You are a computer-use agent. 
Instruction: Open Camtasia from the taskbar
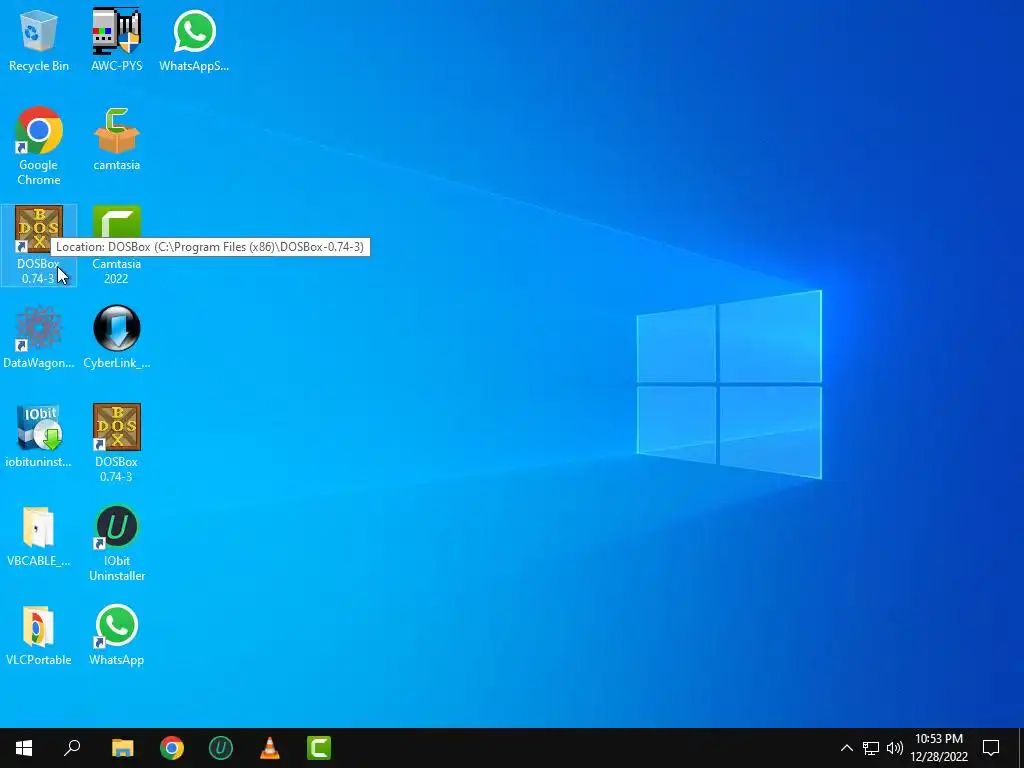coord(319,748)
